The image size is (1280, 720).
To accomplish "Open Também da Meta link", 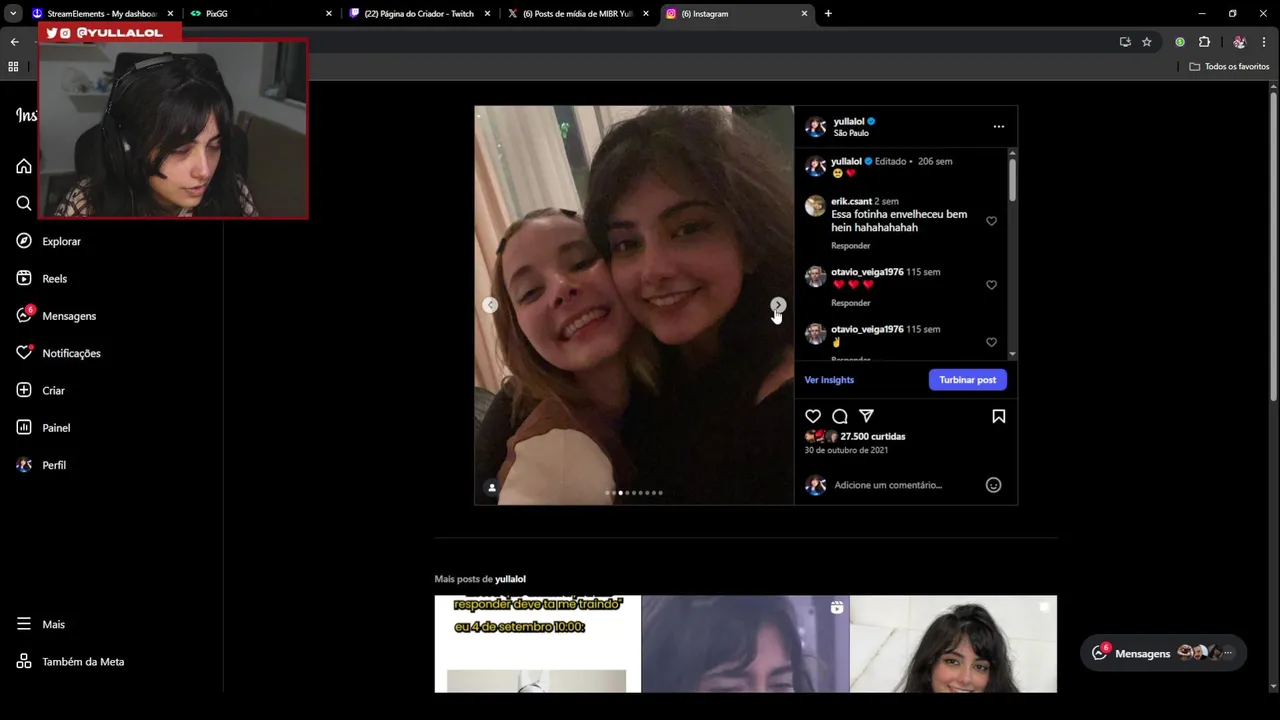I will (x=70, y=661).
